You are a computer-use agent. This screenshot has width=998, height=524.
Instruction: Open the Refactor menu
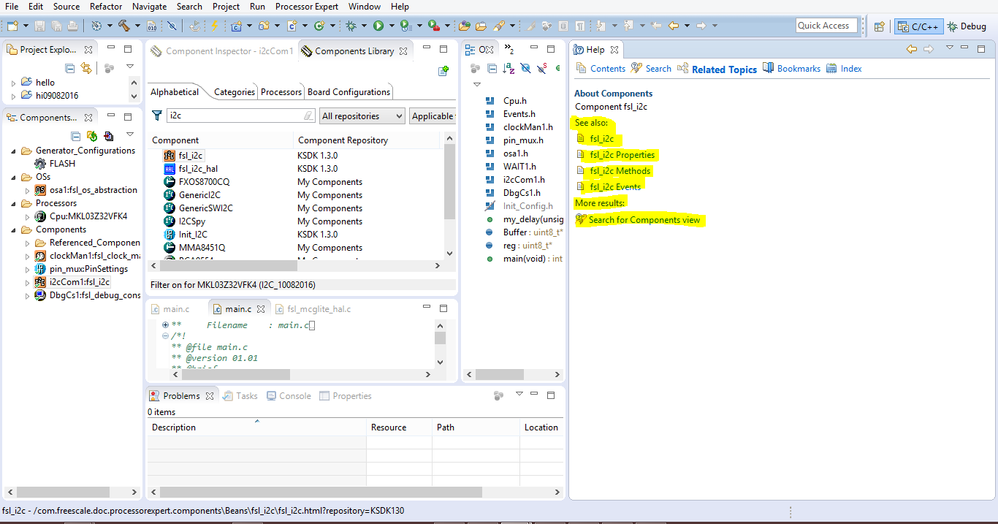tap(106, 6)
